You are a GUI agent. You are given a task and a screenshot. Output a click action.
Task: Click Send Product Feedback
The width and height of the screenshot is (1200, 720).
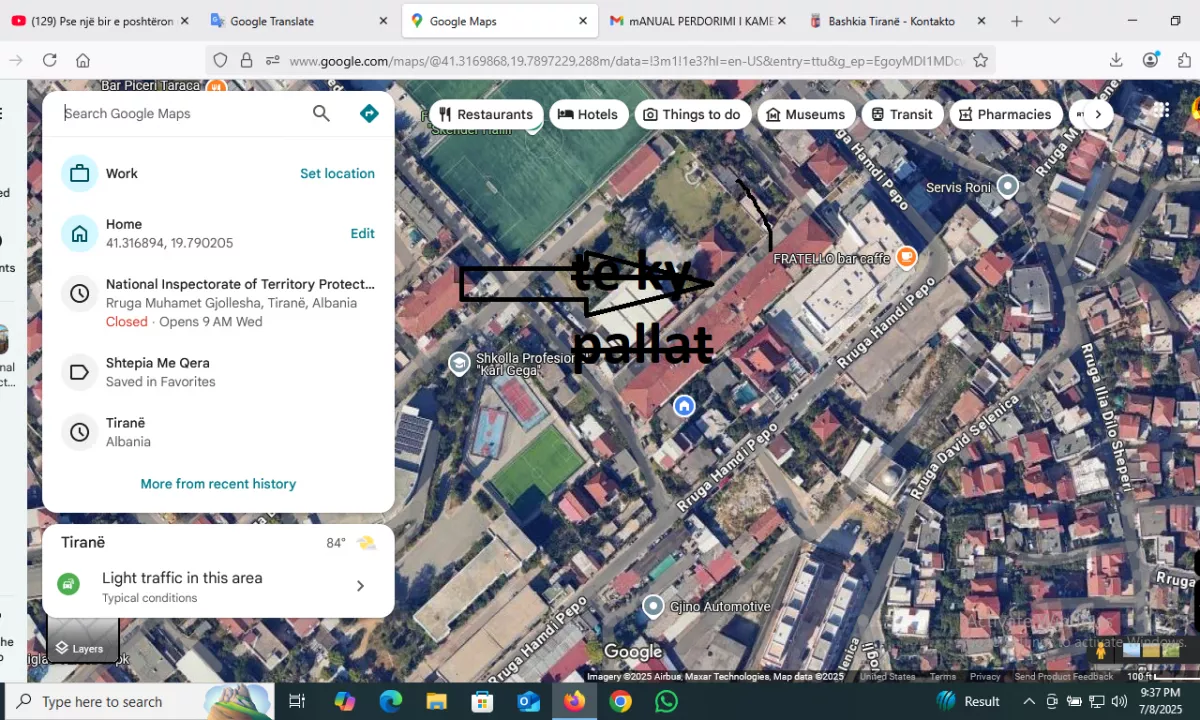pos(1064,677)
